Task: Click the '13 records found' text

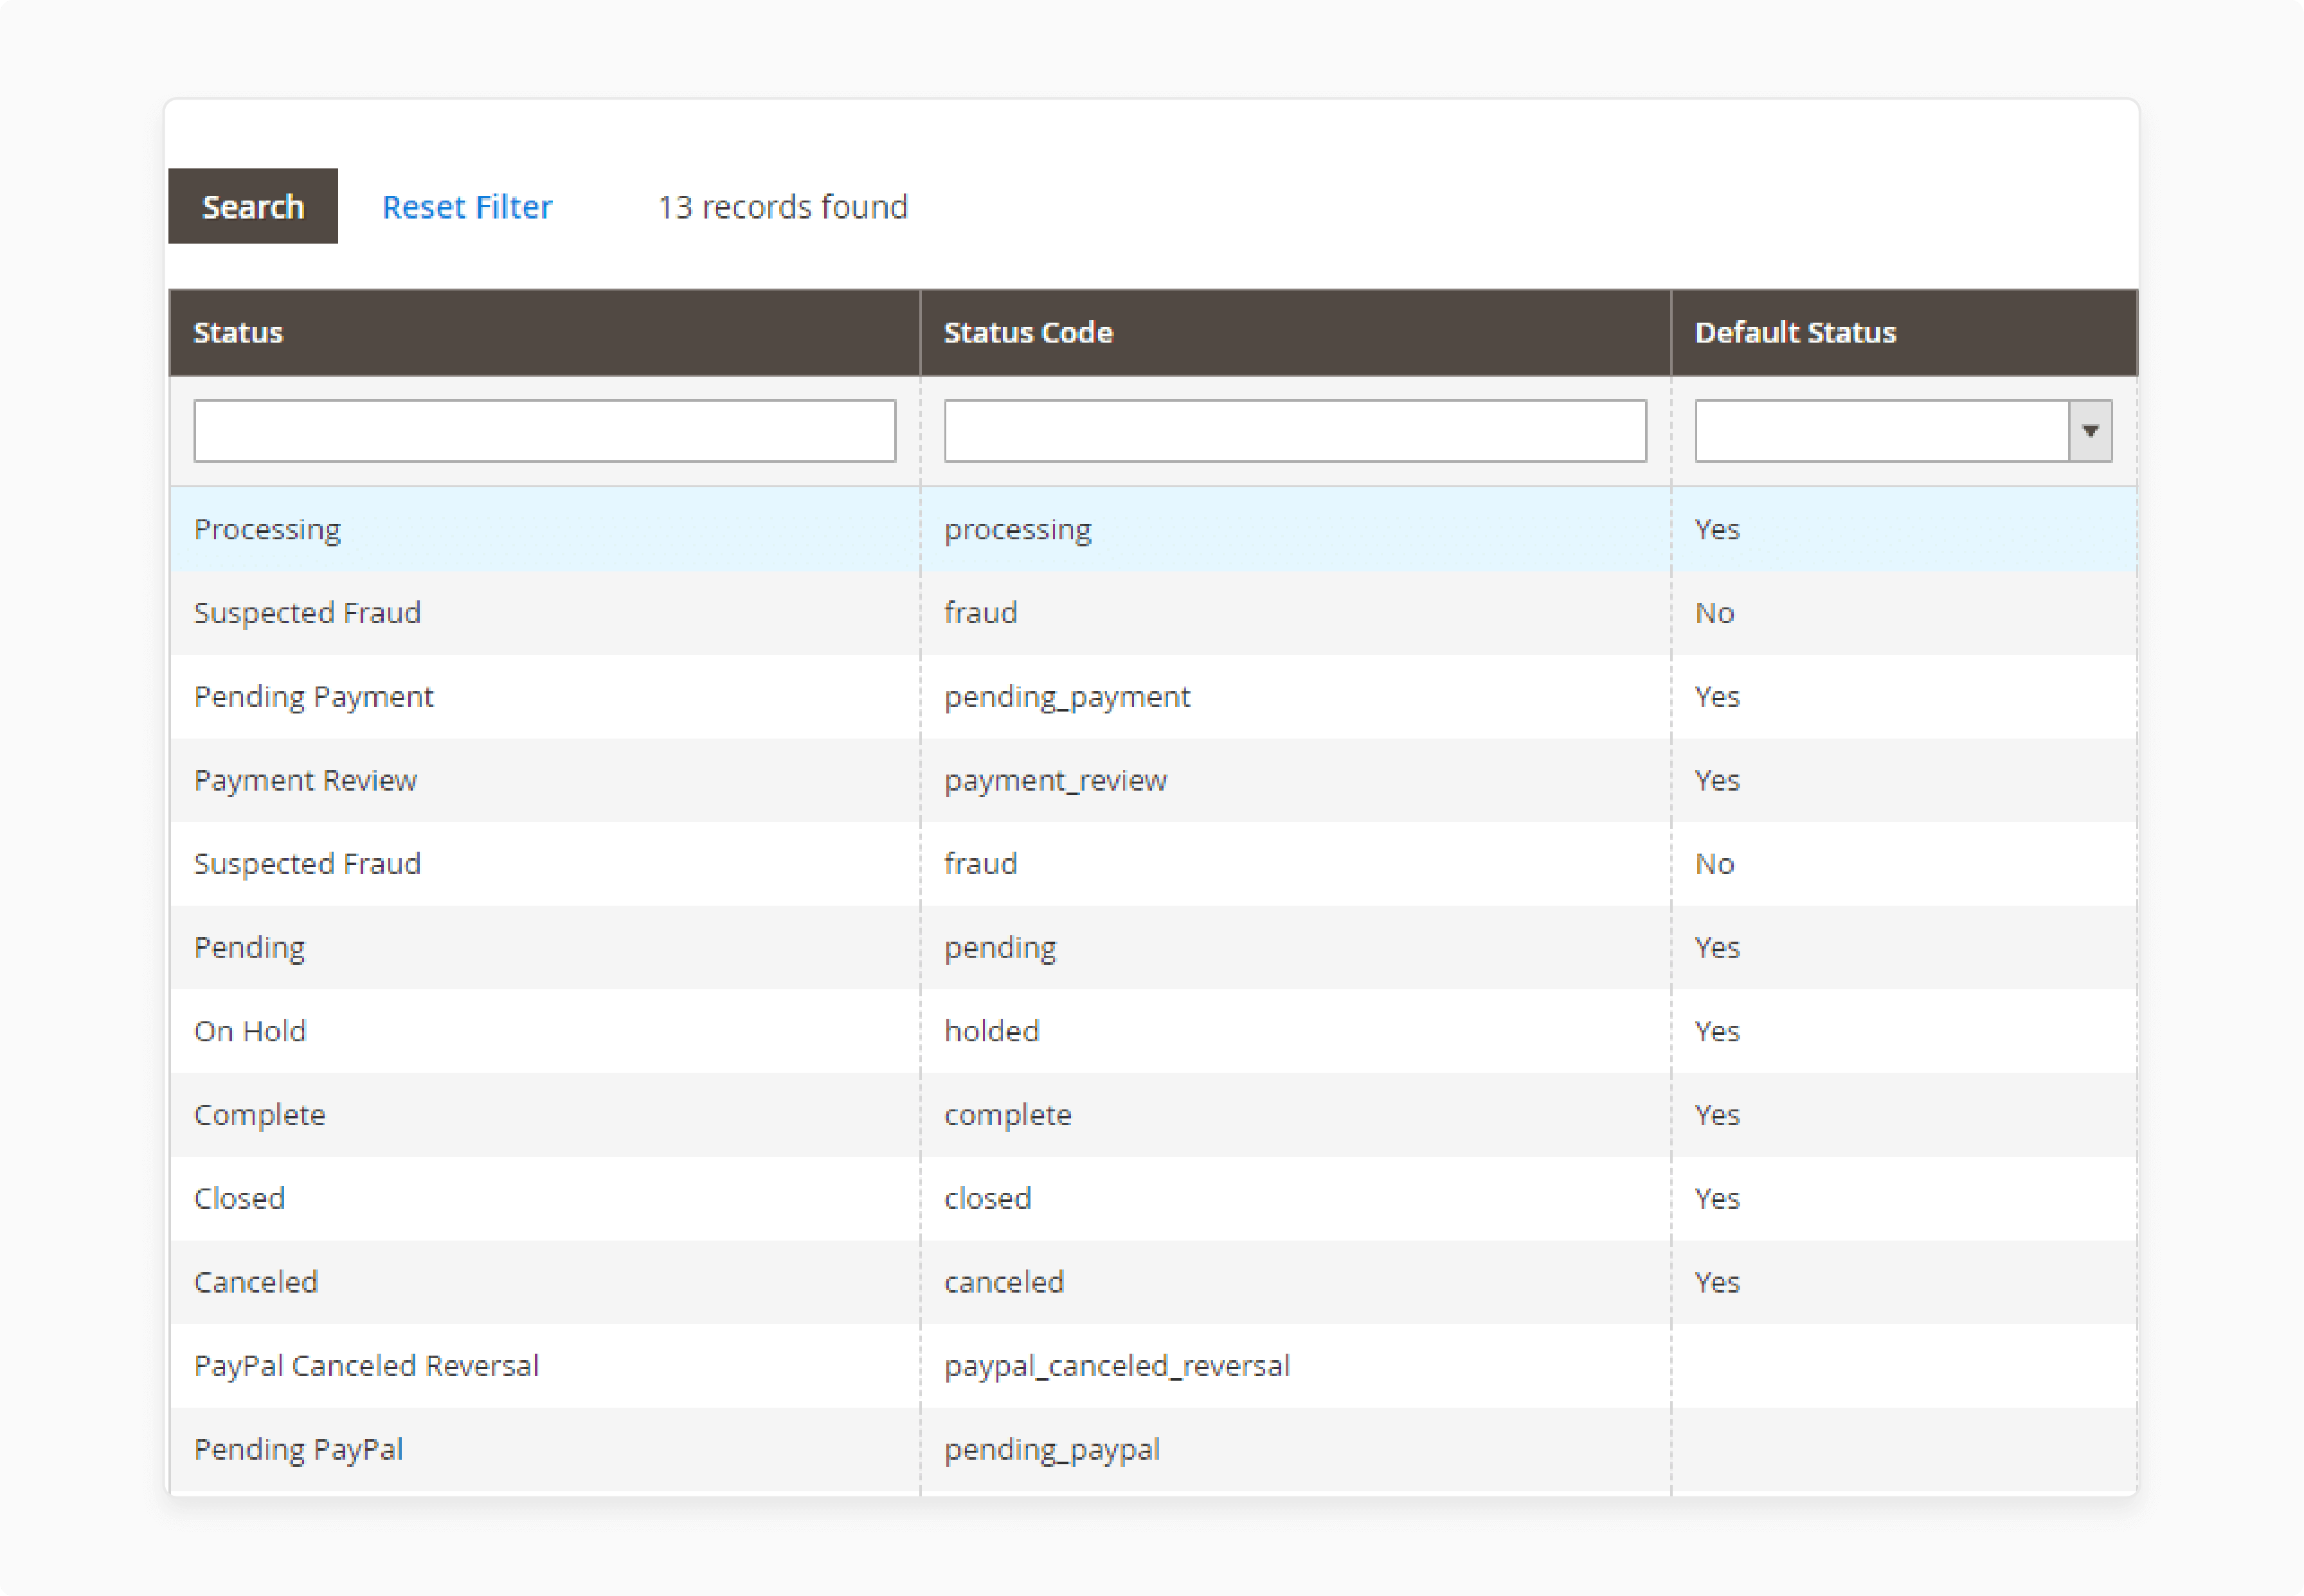Action: point(783,207)
